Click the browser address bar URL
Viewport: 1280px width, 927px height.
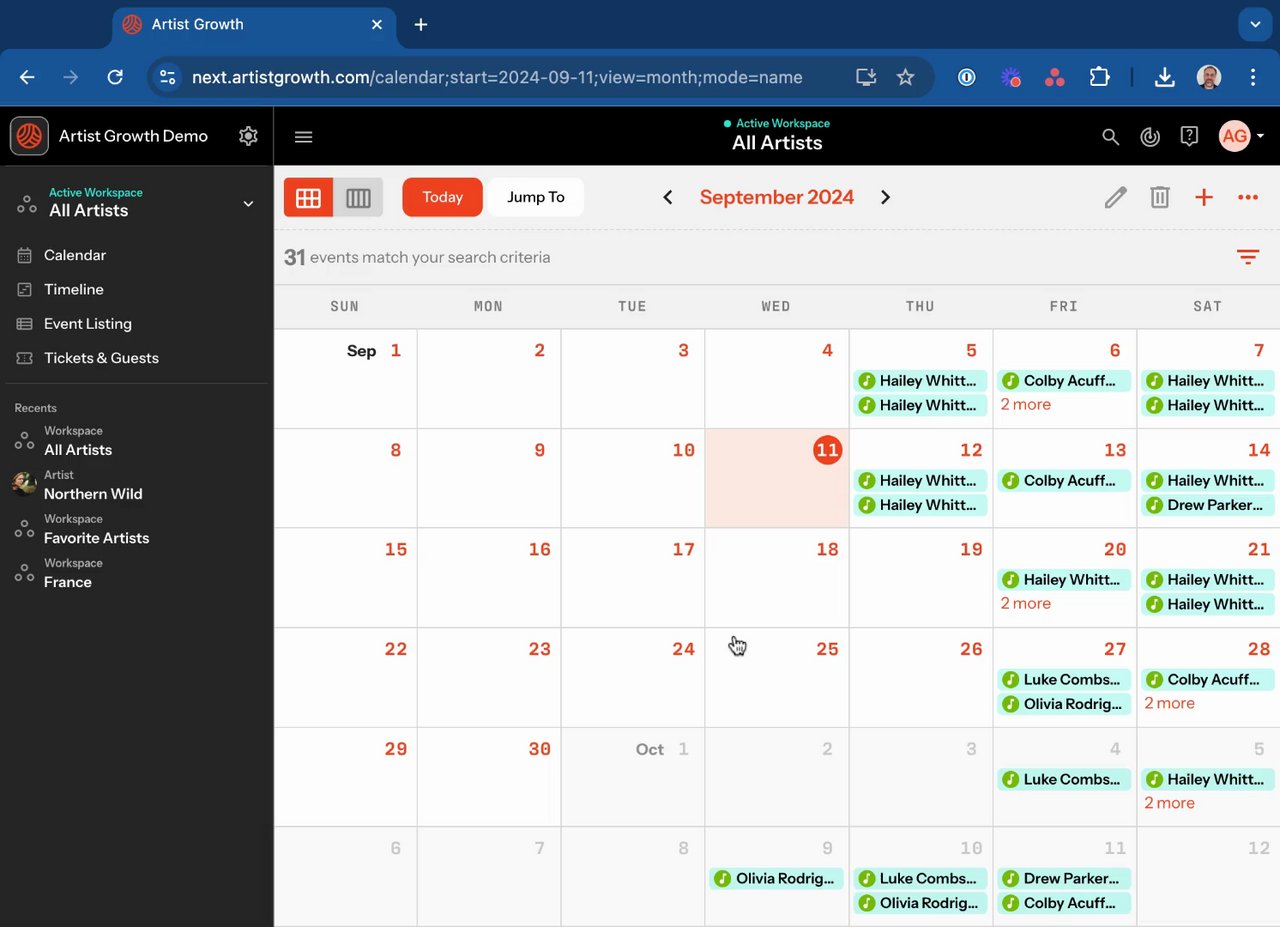click(497, 77)
